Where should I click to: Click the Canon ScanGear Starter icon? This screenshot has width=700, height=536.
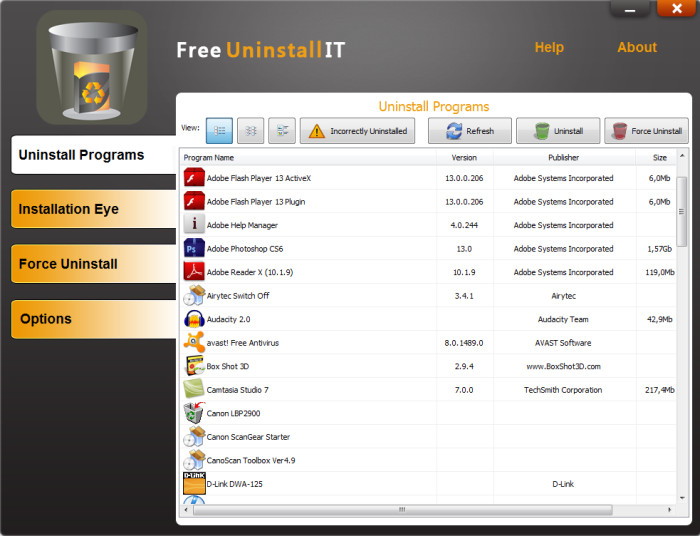pos(194,436)
